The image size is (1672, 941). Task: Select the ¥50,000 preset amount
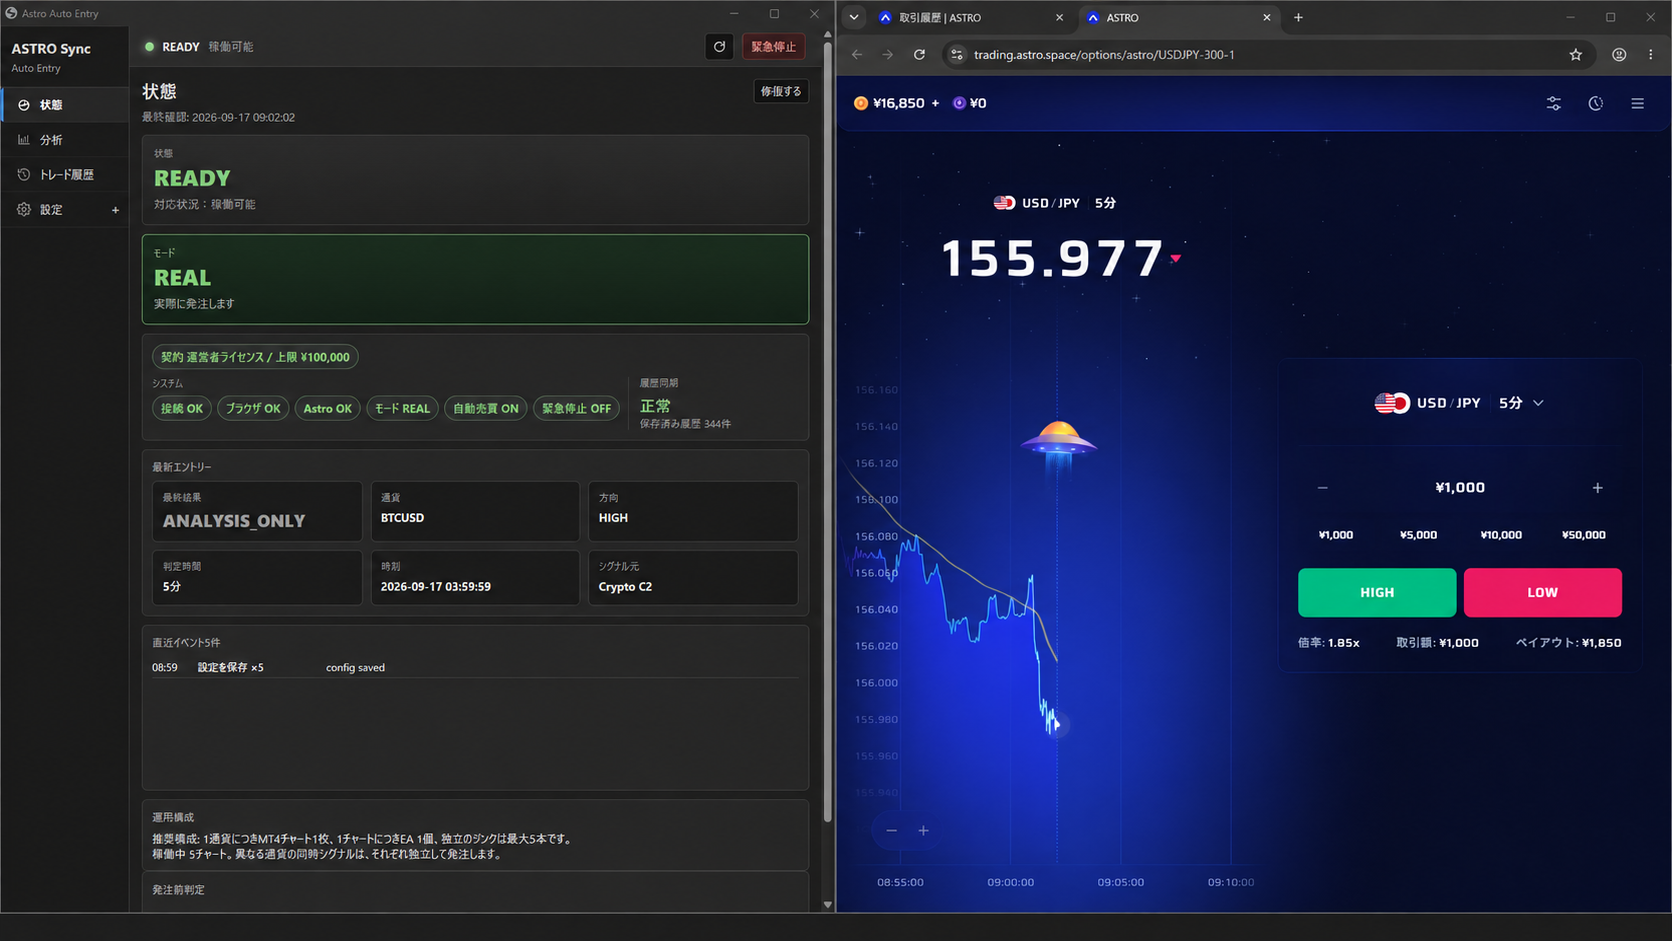[1584, 535]
